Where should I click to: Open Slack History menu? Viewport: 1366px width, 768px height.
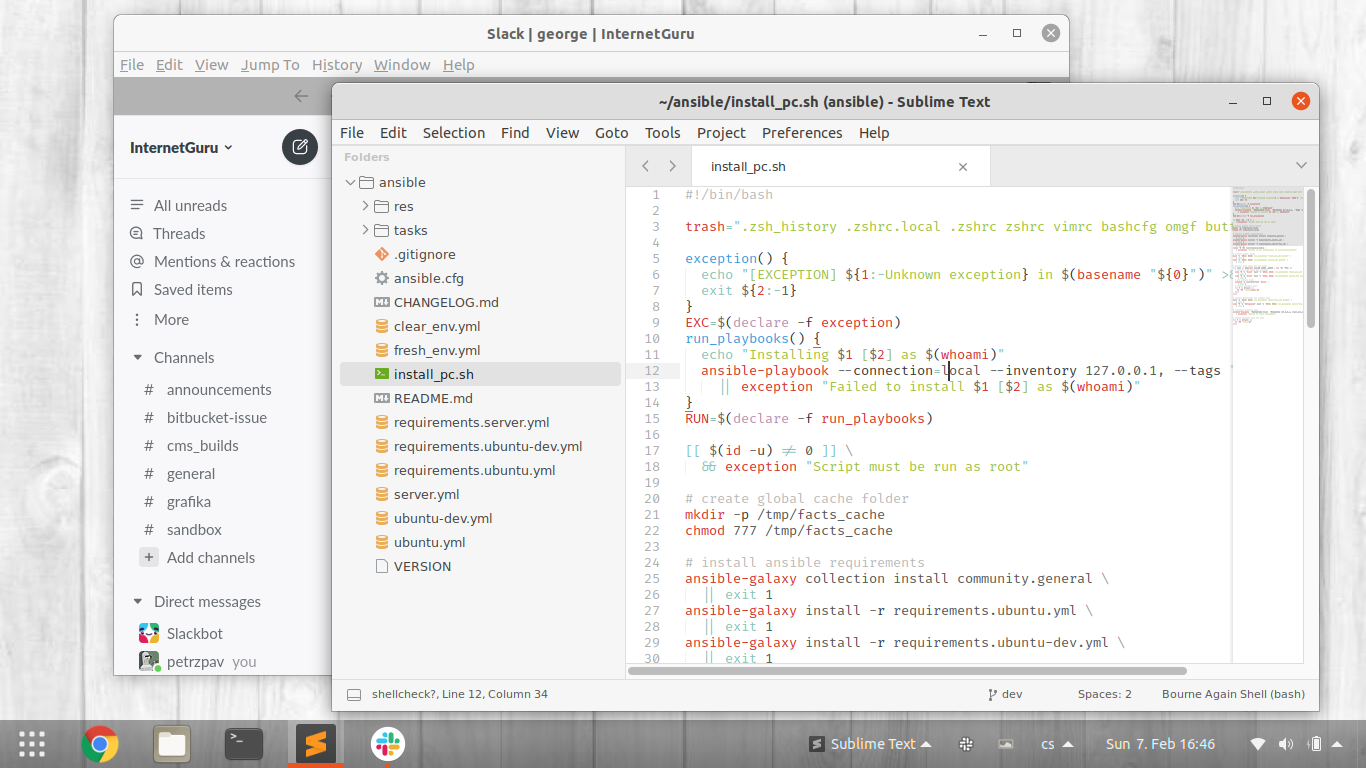pyautogui.click(x=337, y=65)
